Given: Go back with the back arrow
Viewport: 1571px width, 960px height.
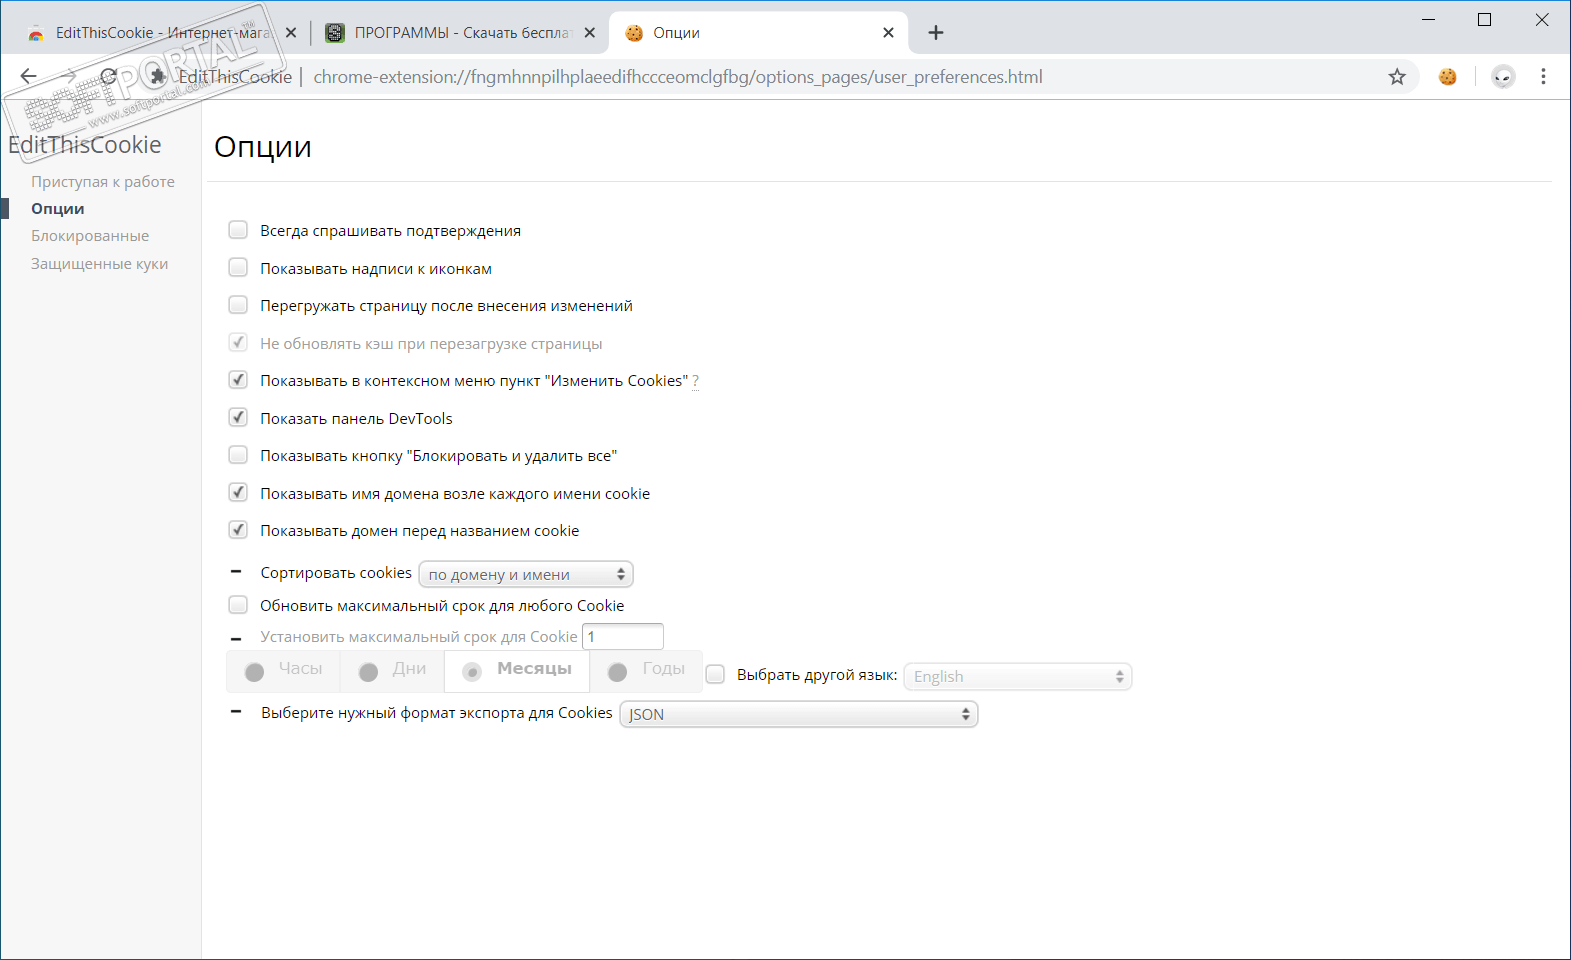Looking at the screenshot, I should (29, 76).
